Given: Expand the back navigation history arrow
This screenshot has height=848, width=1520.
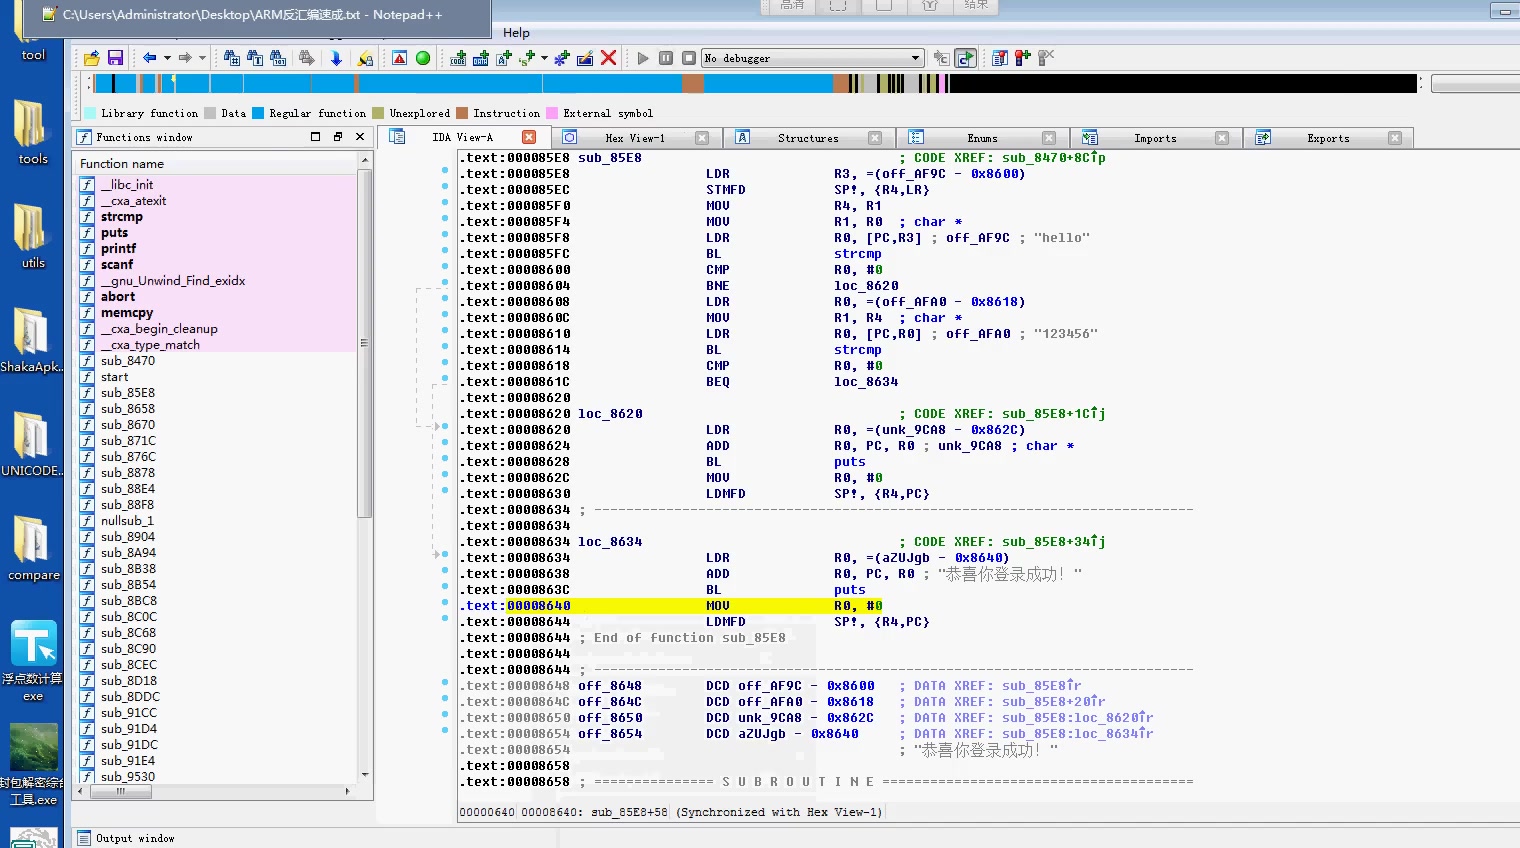Looking at the screenshot, I should pyautogui.click(x=167, y=59).
